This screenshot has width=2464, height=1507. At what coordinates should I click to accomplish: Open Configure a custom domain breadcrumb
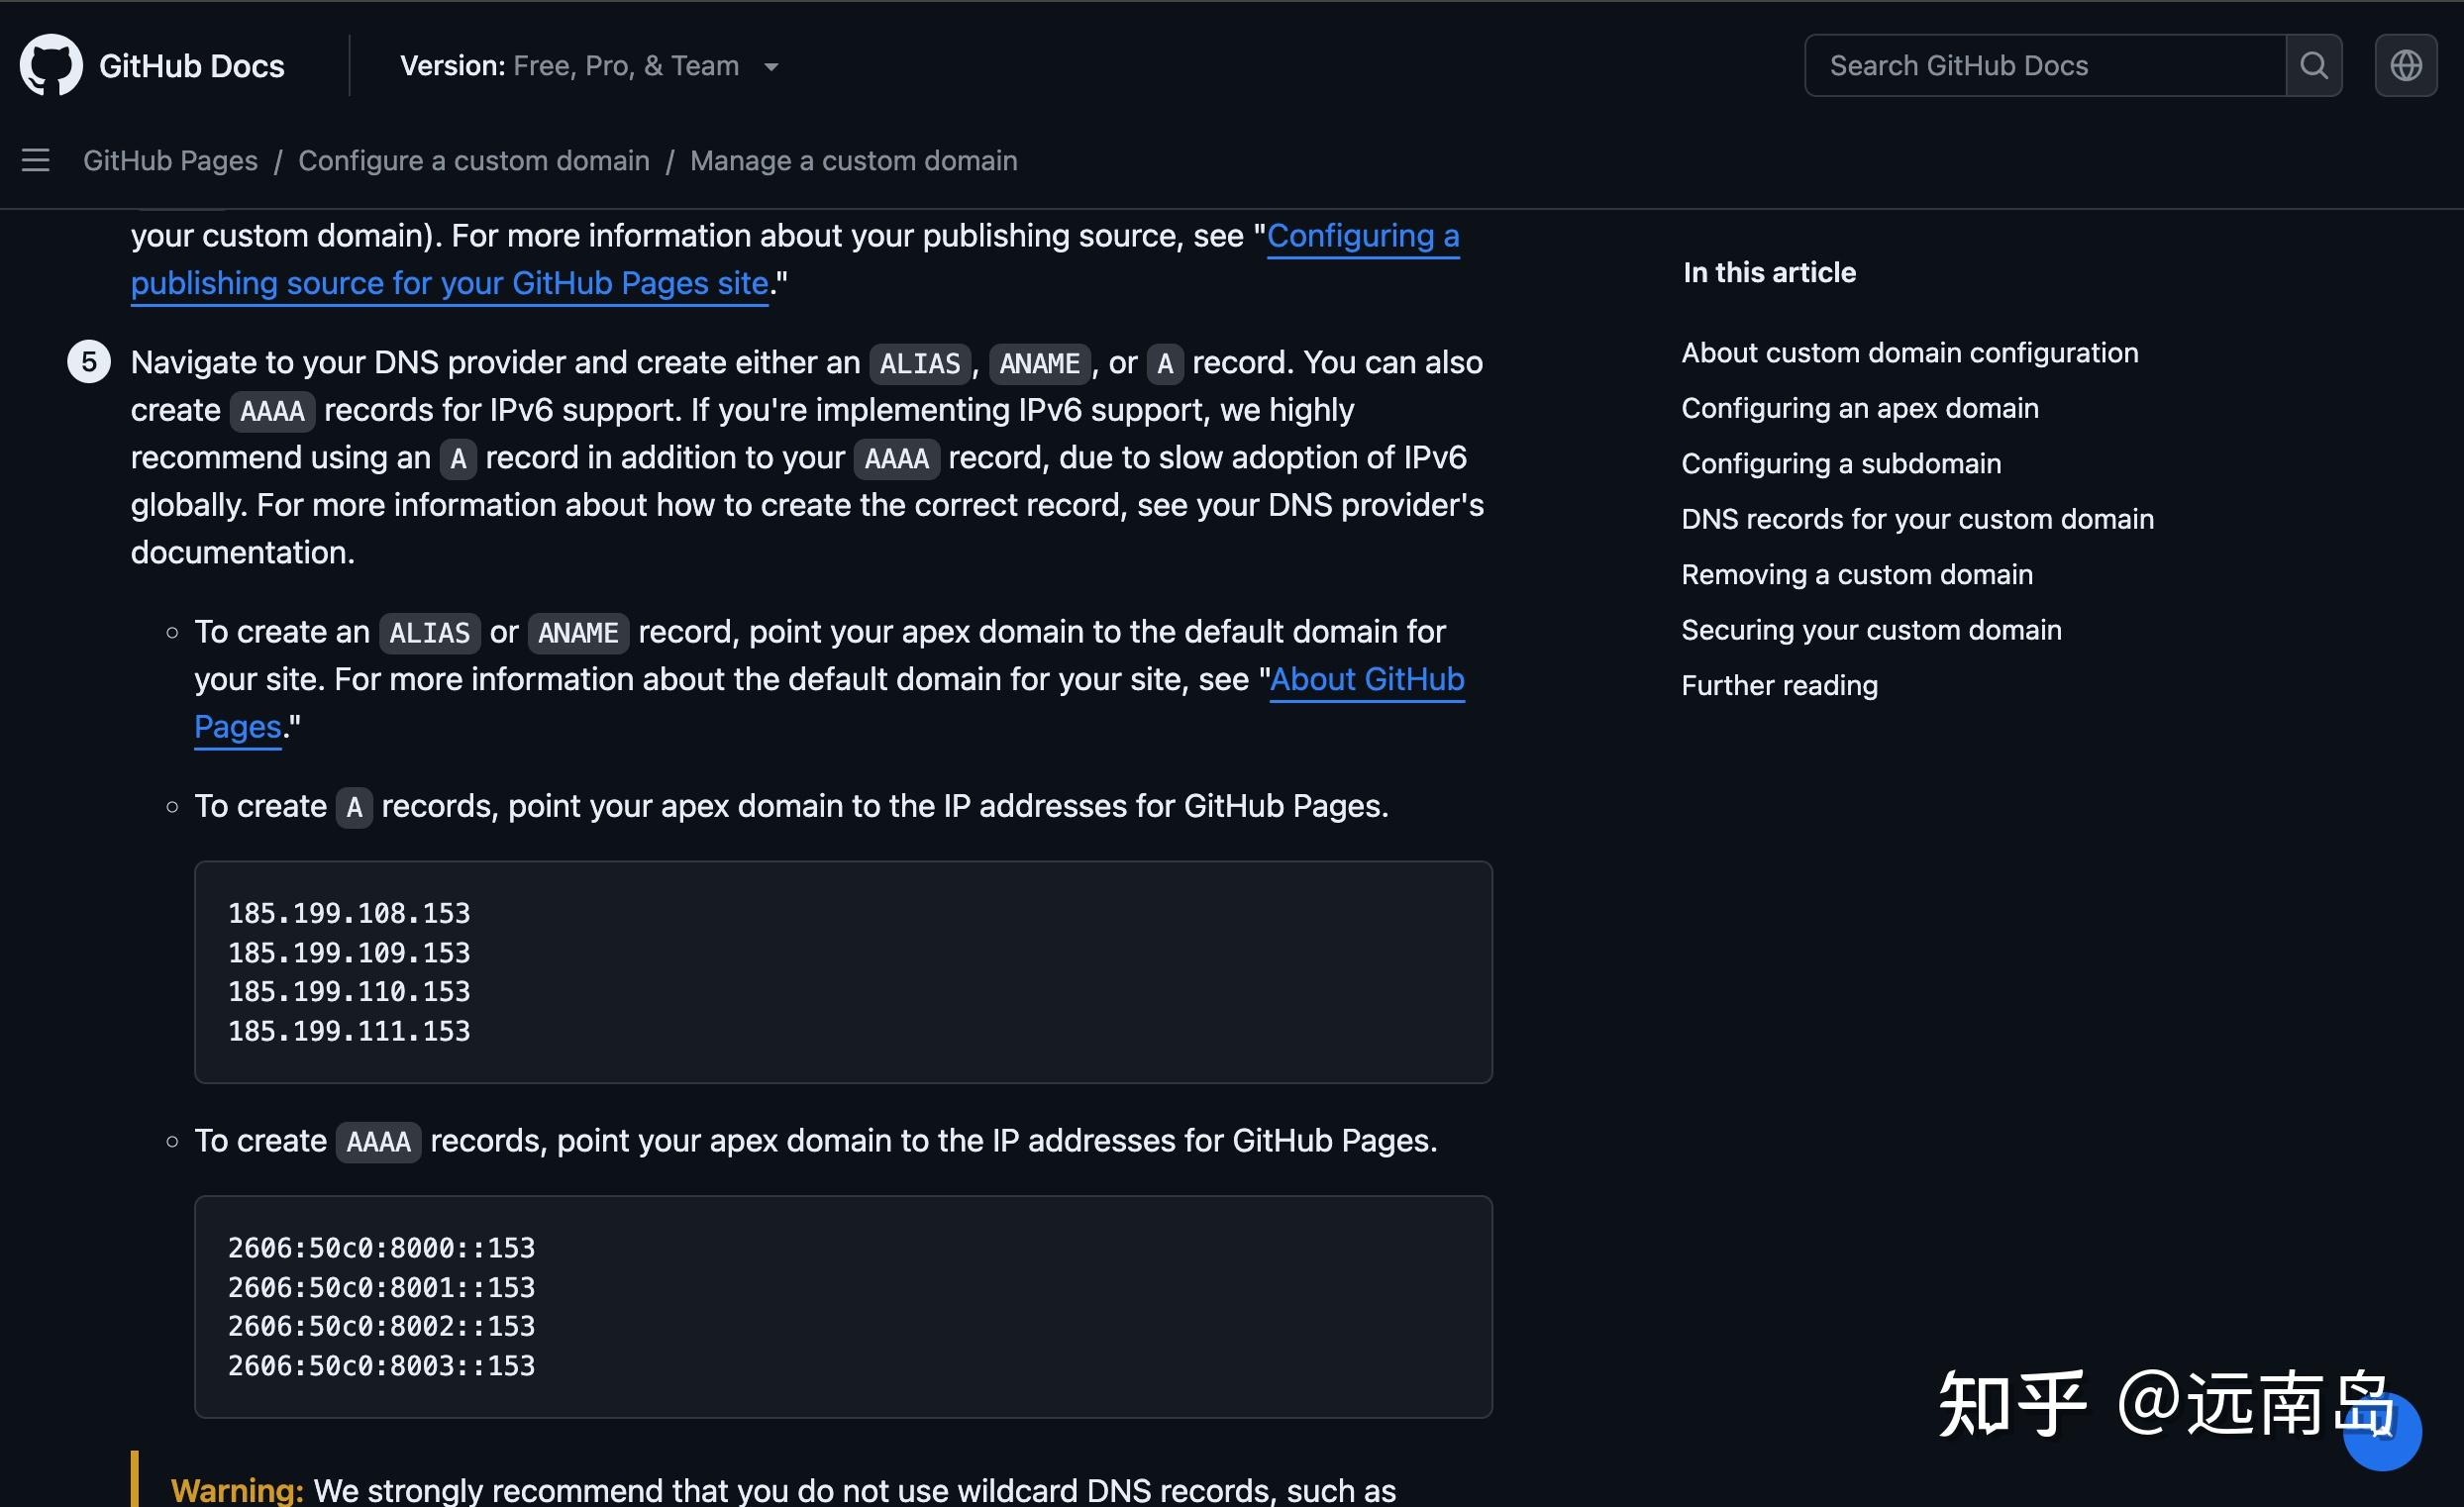pyautogui.click(x=474, y=160)
